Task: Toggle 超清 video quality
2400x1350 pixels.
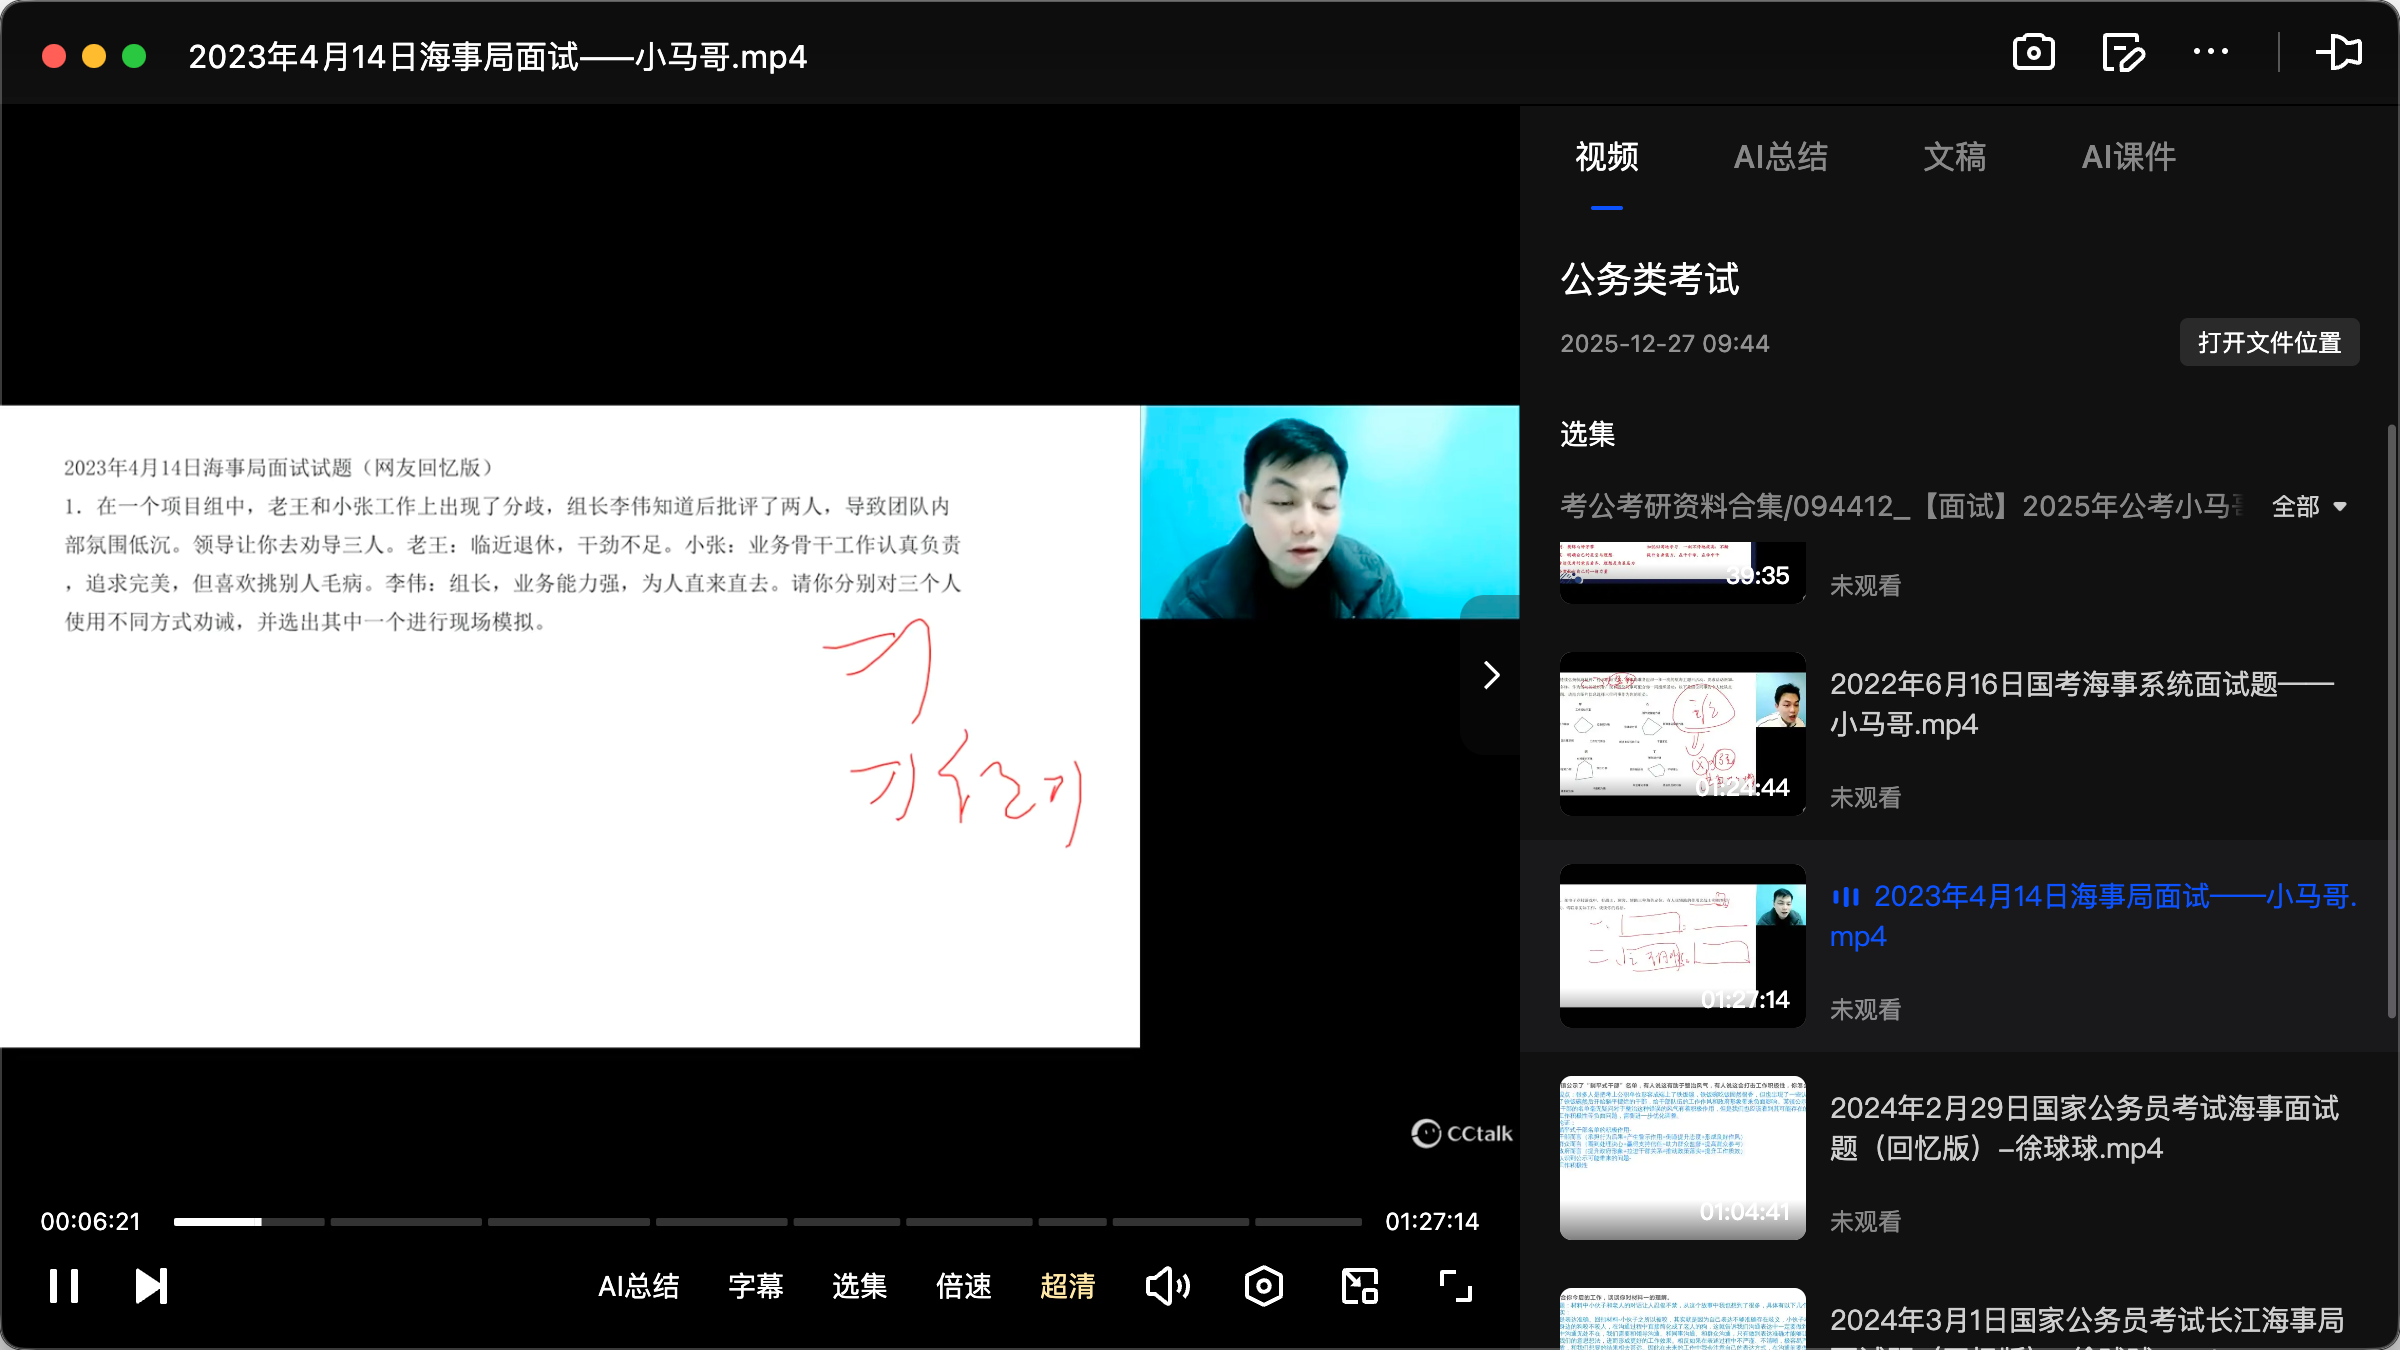Action: coord(1067,1287)
